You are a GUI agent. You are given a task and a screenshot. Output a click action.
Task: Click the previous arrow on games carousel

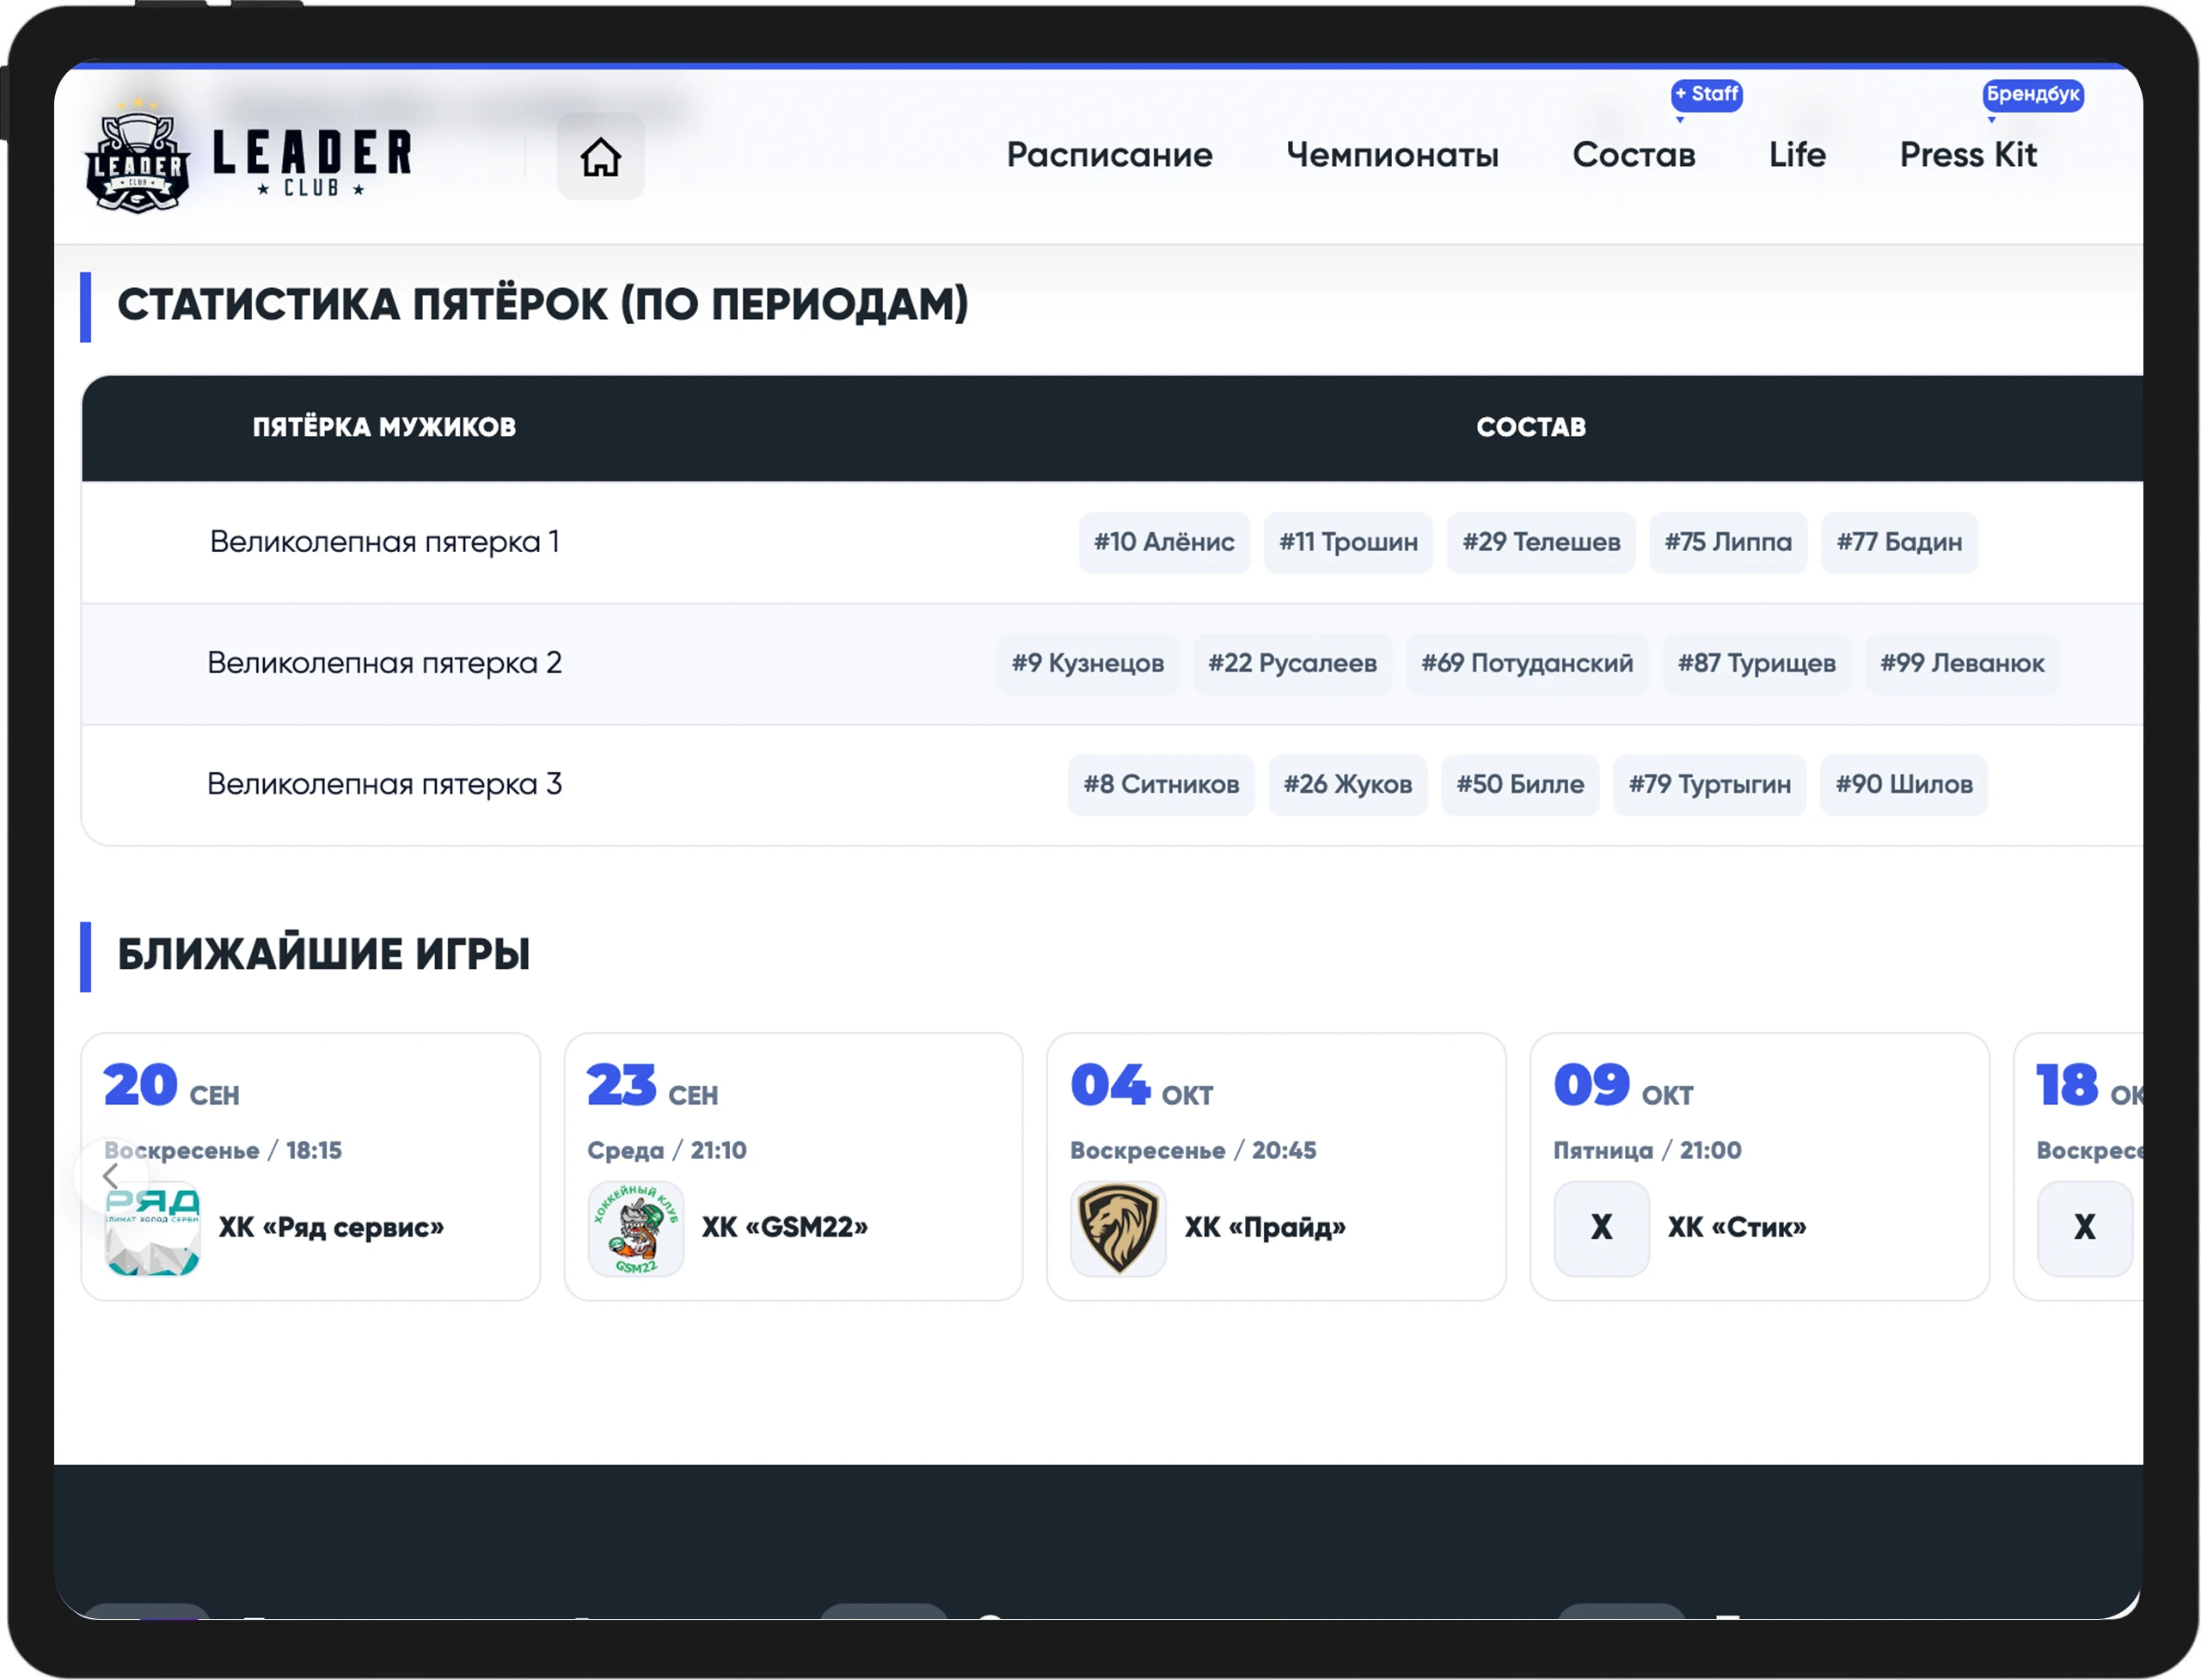[x=111, y=1176]
